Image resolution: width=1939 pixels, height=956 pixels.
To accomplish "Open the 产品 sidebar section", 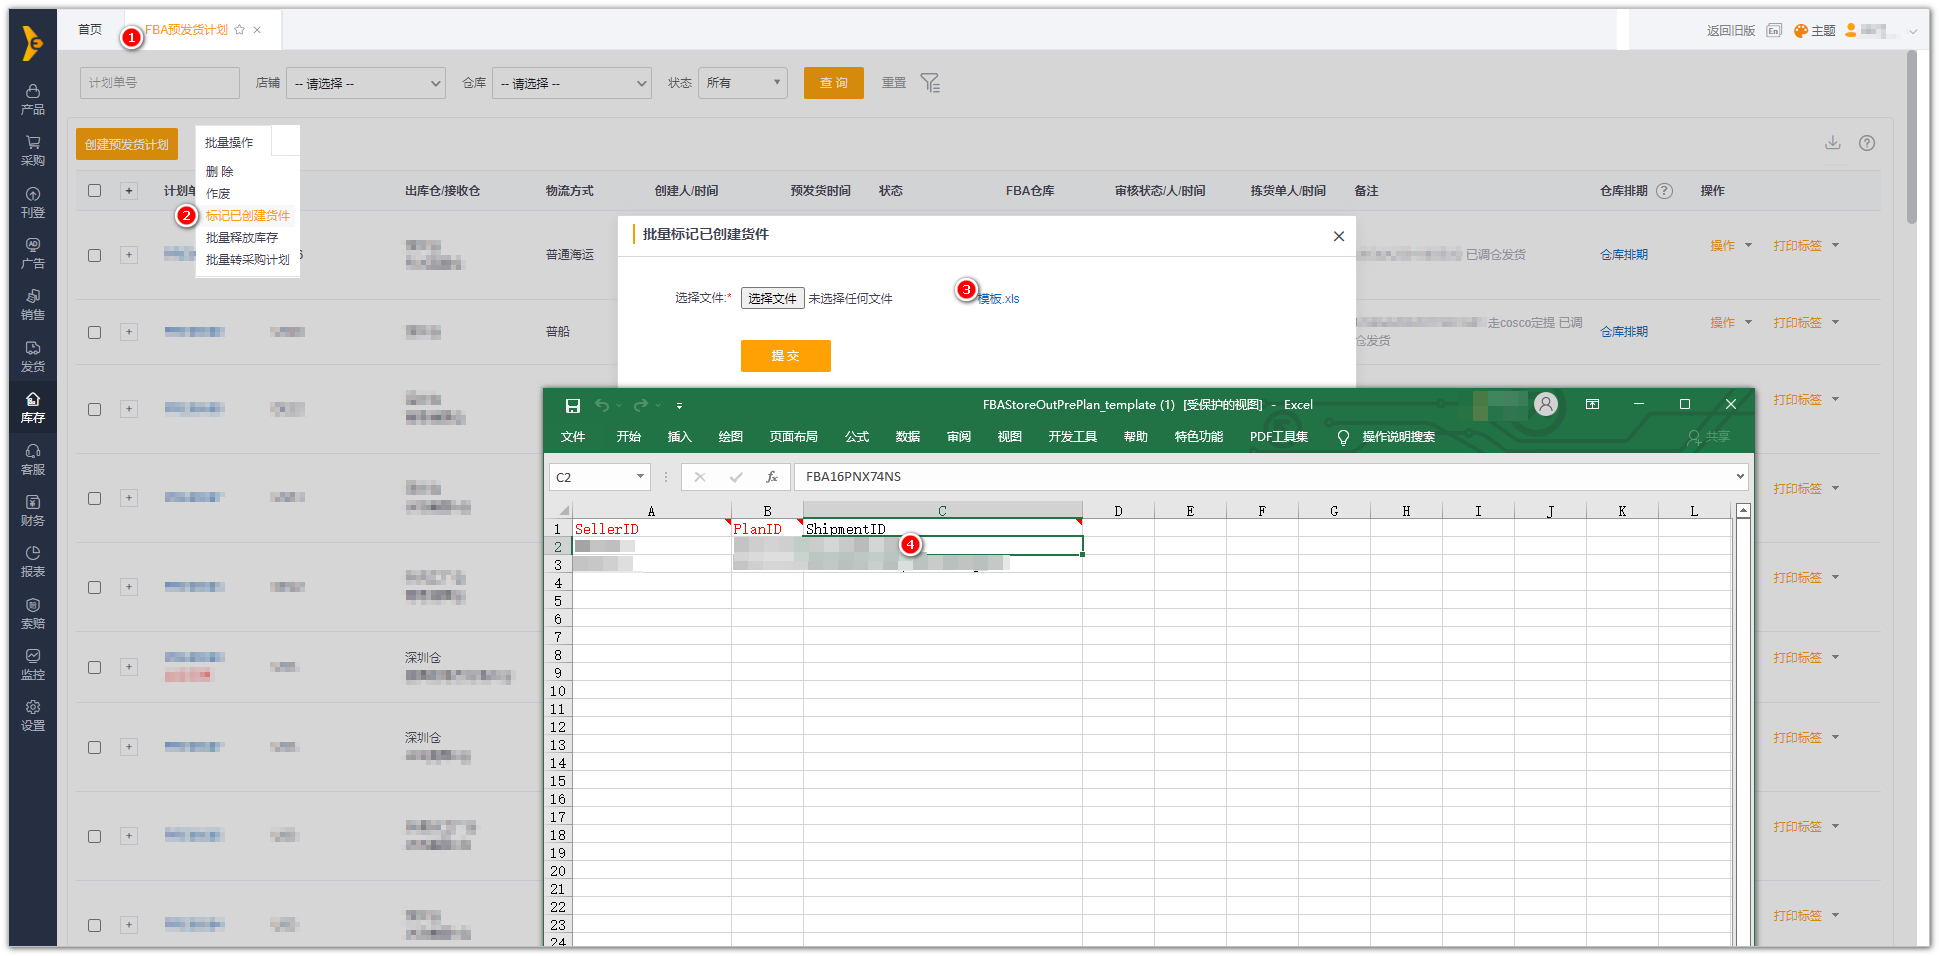I will (x=33, y=99).
